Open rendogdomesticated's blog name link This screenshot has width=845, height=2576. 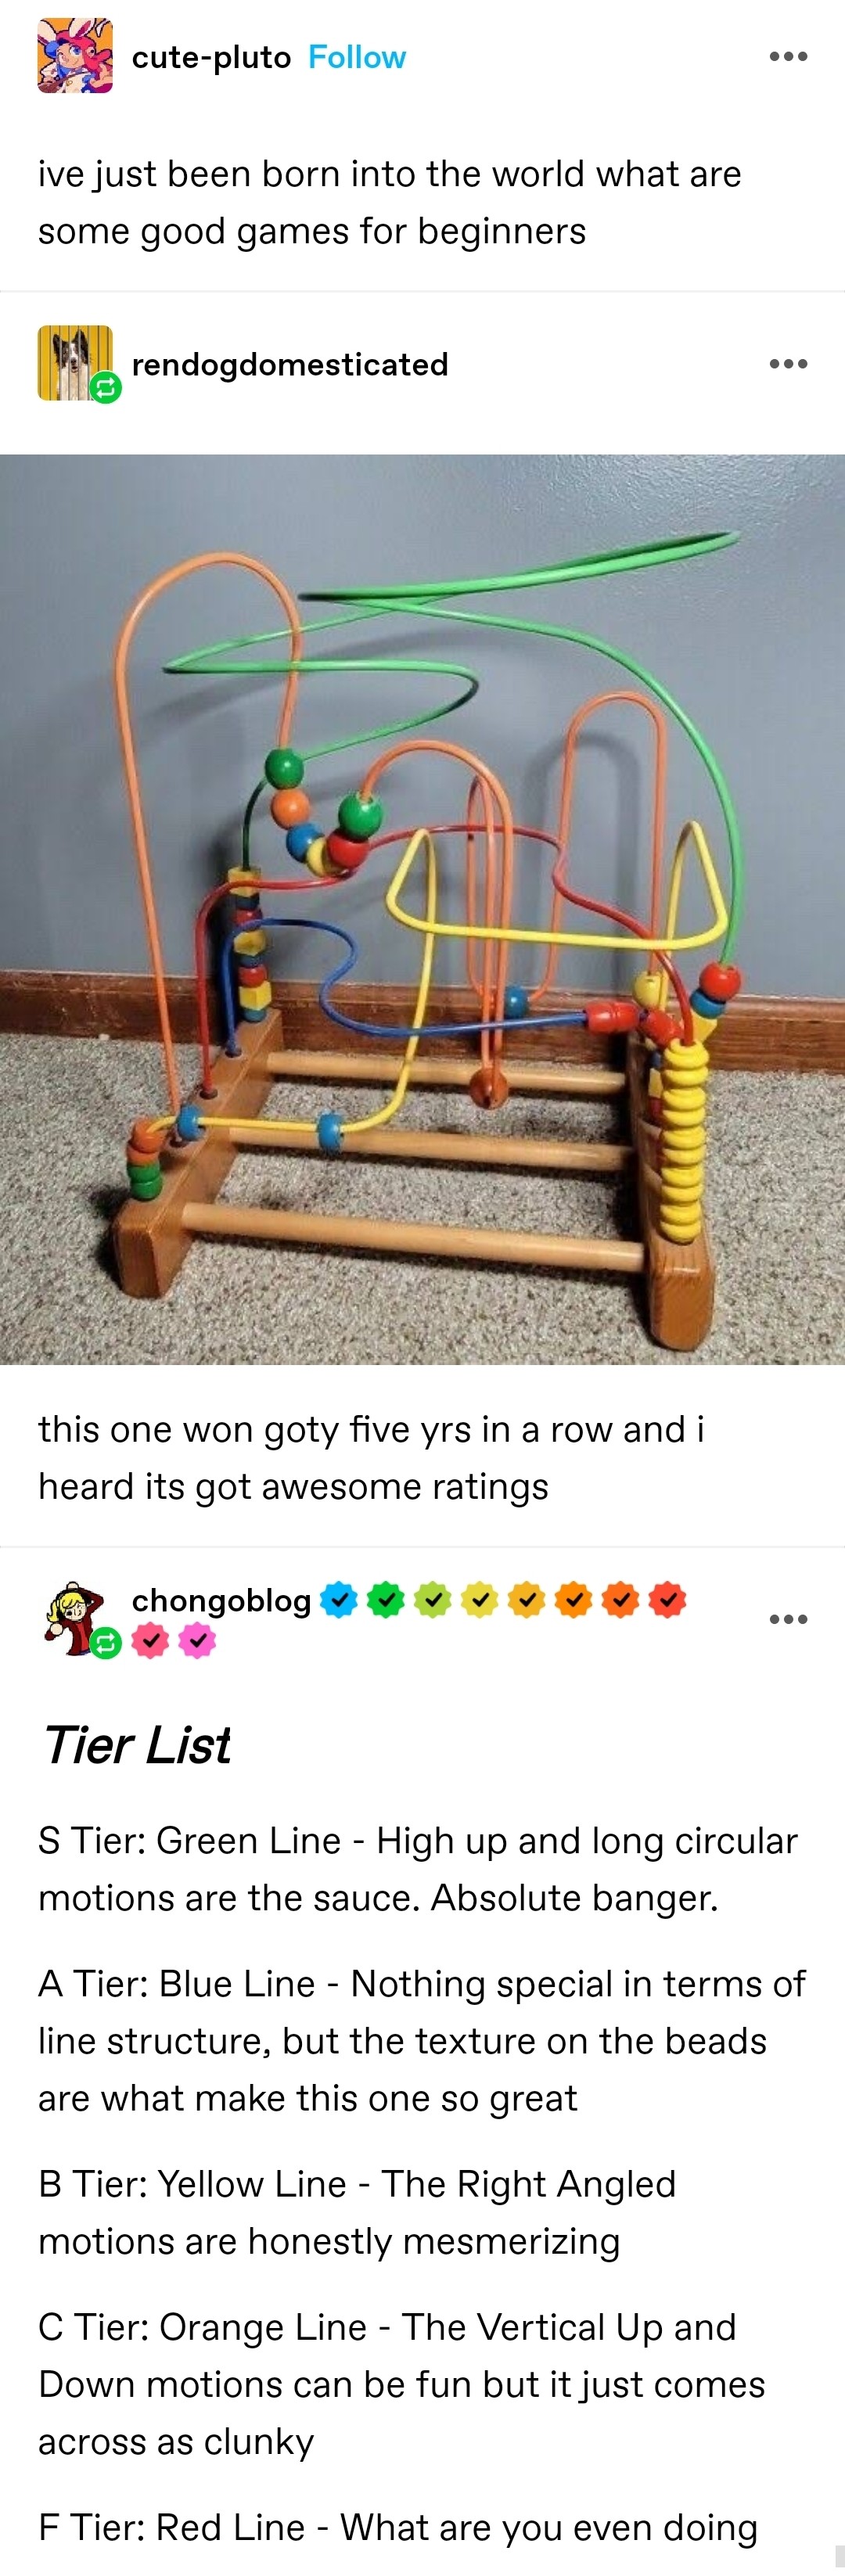[x=290, y=364]
